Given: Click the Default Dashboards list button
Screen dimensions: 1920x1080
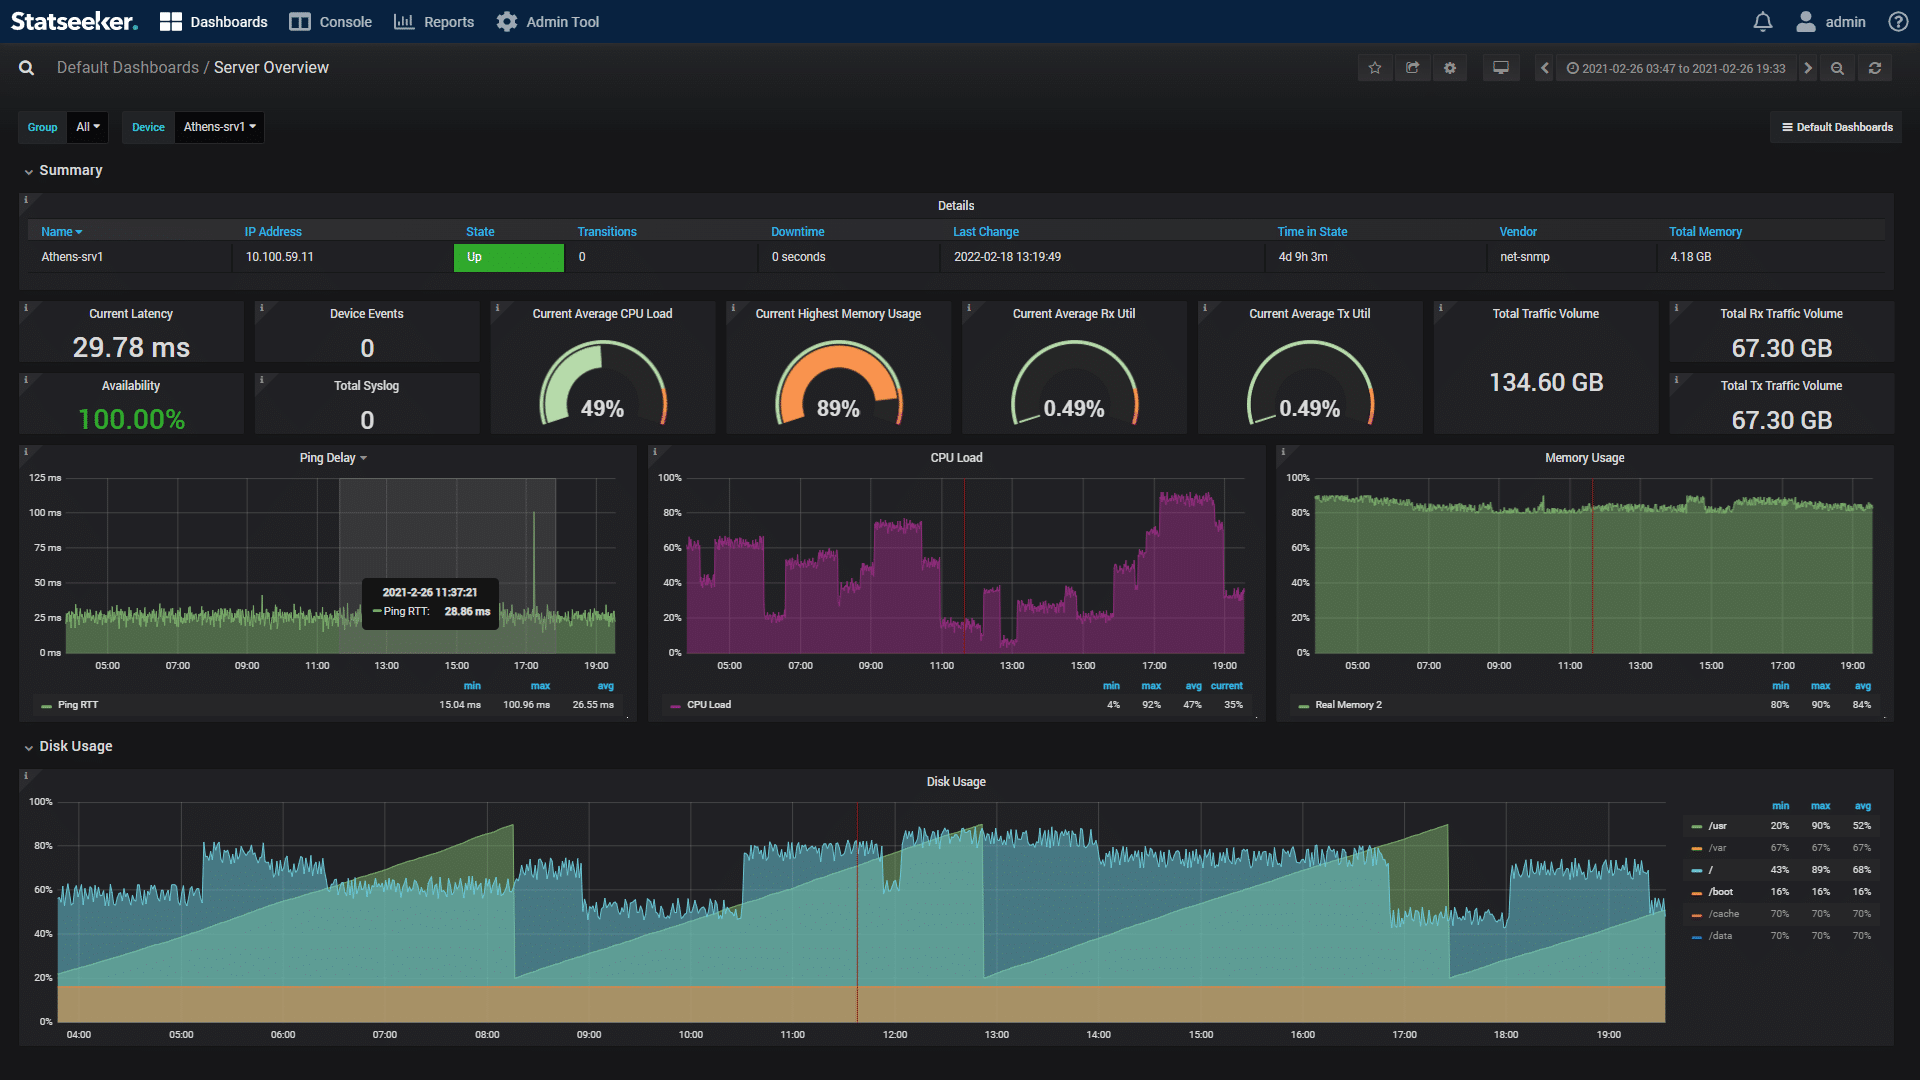Looking at the screenshot, I should point(1837,127).
